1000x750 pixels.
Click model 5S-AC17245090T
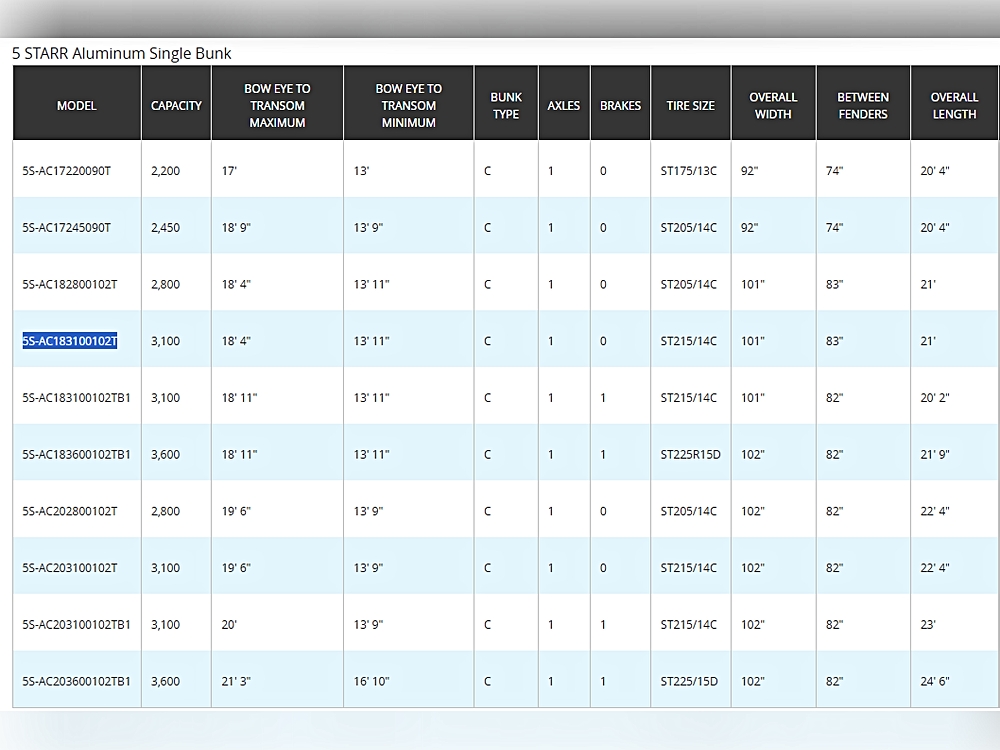tap(66, 228)
